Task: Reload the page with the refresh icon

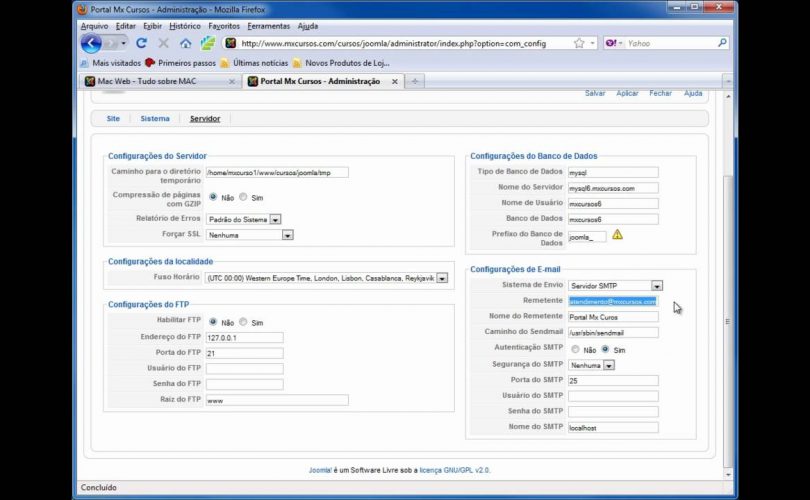Action: click(x=141, y=43)
